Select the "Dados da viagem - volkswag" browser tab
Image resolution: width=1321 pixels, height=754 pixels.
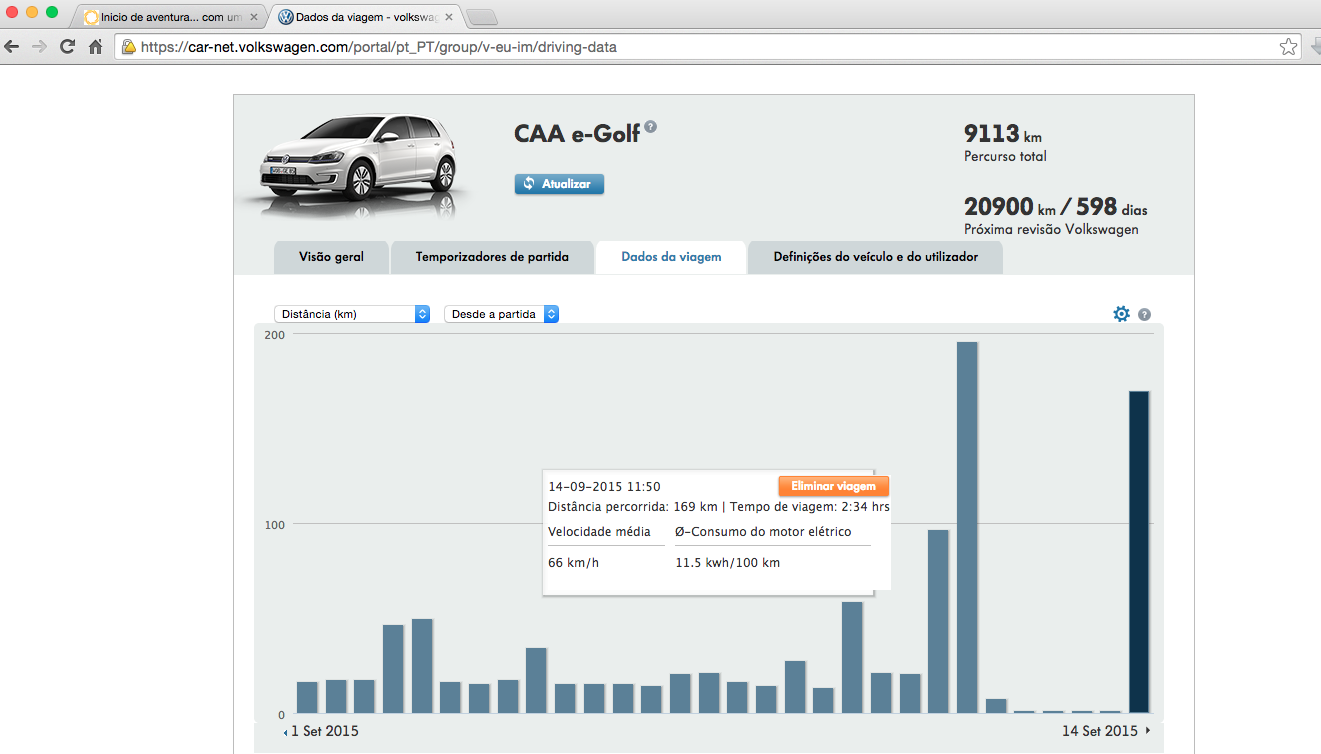coord(367,17)
